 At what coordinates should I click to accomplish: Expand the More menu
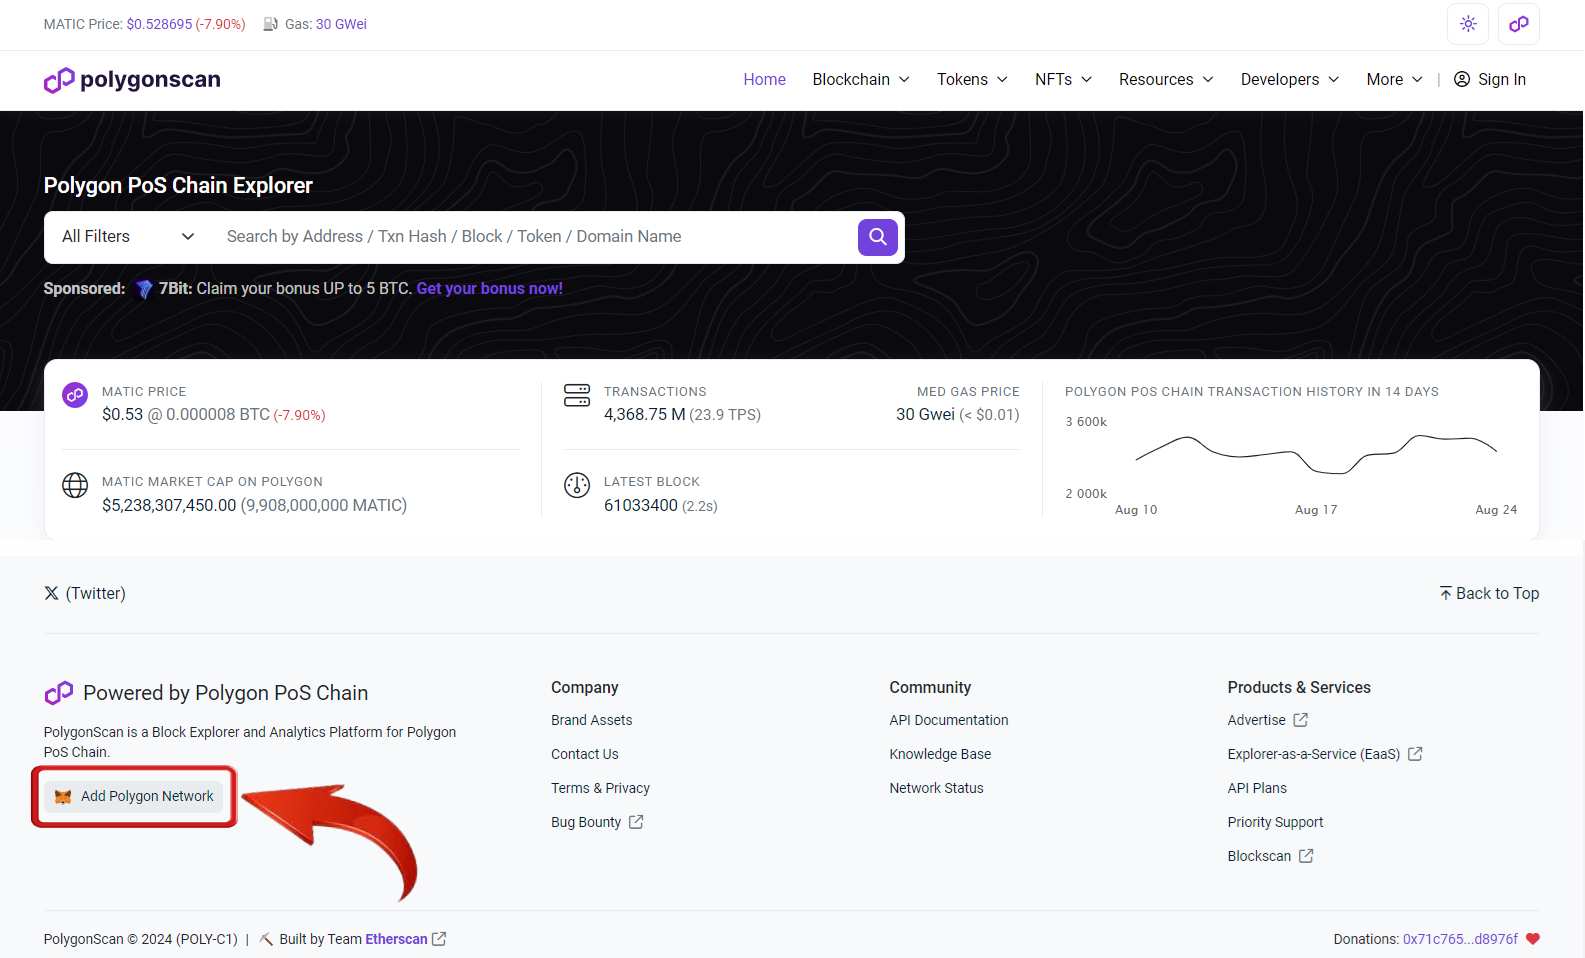[x=1394, y=80]
